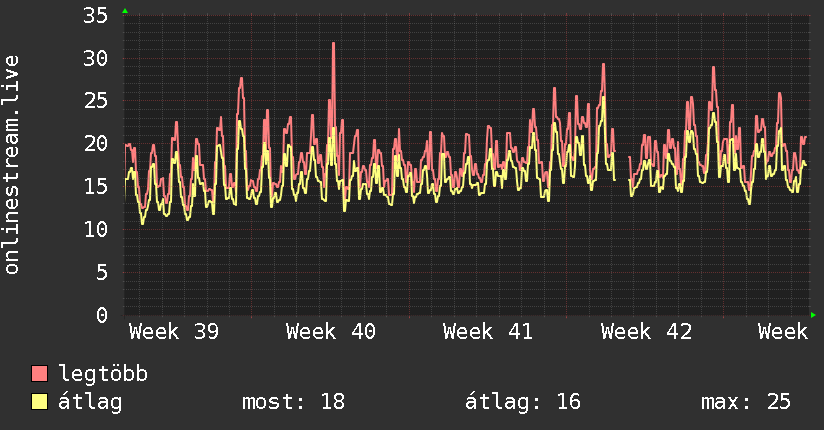Click the onlinestream.live vertical axis title
The width and height of the screenshot is (824, 430).
coord(12,165)
